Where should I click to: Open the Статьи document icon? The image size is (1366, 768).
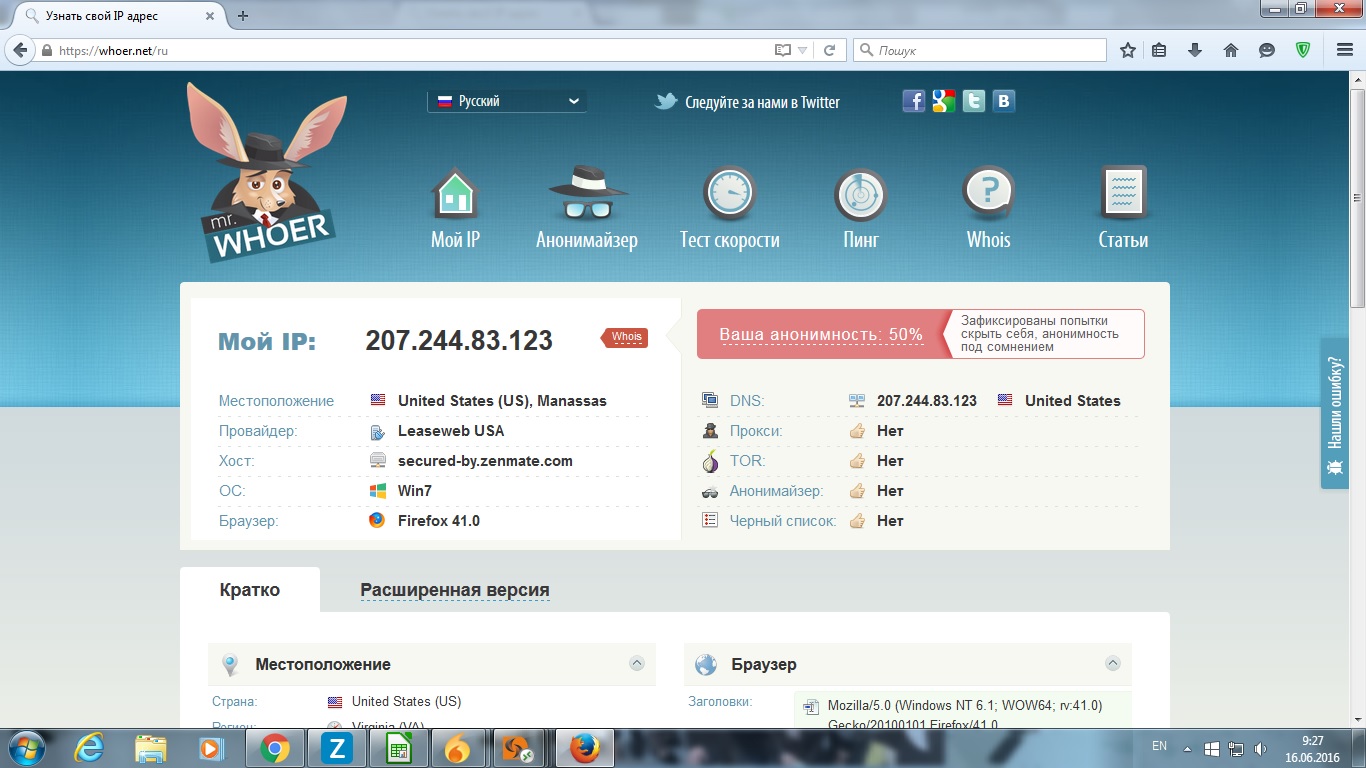1123,193
